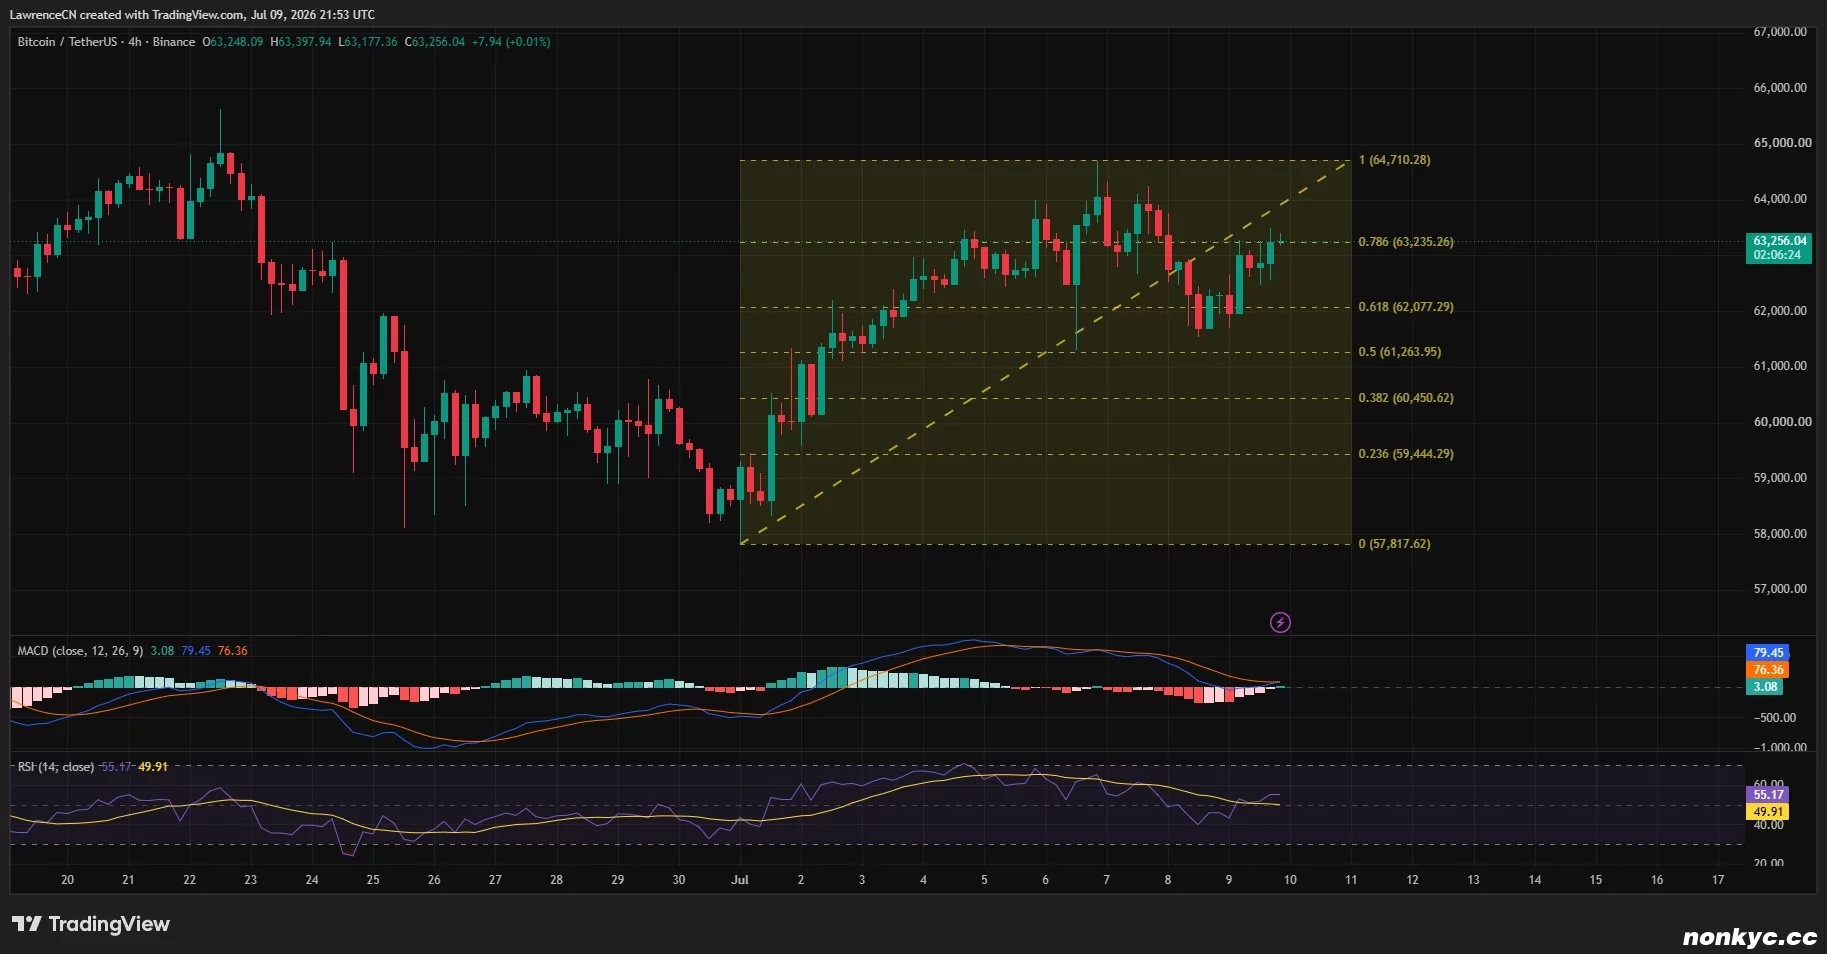Viewport: 1827px width, 954px height.
Task: Click the teal histogram value tag 3.08
Action: click(1765, 687)
